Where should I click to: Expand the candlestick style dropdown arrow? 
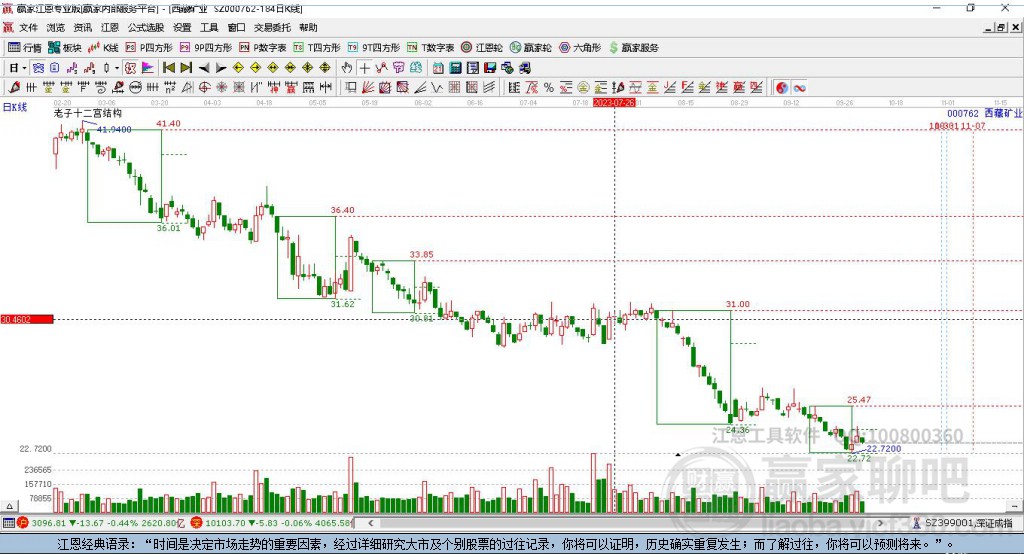(x=117, y=68)
